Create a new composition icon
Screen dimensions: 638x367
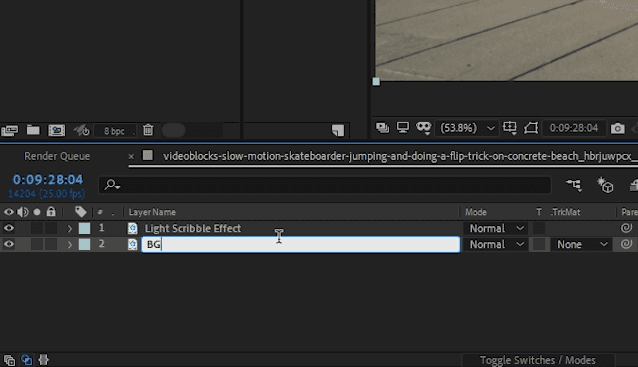pos(57,130)
